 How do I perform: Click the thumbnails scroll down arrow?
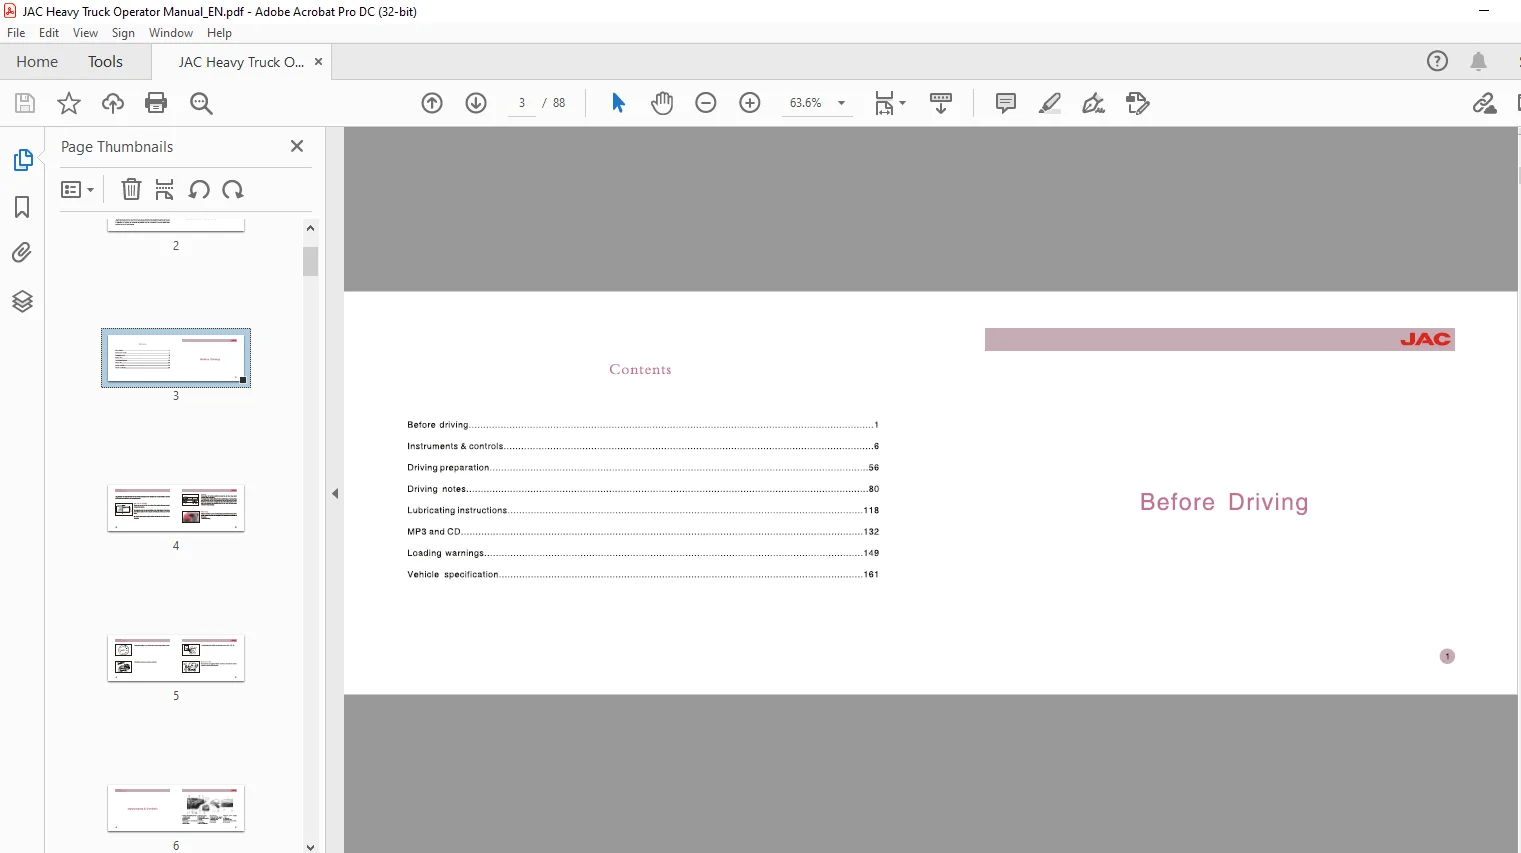(x=310, y=846)
